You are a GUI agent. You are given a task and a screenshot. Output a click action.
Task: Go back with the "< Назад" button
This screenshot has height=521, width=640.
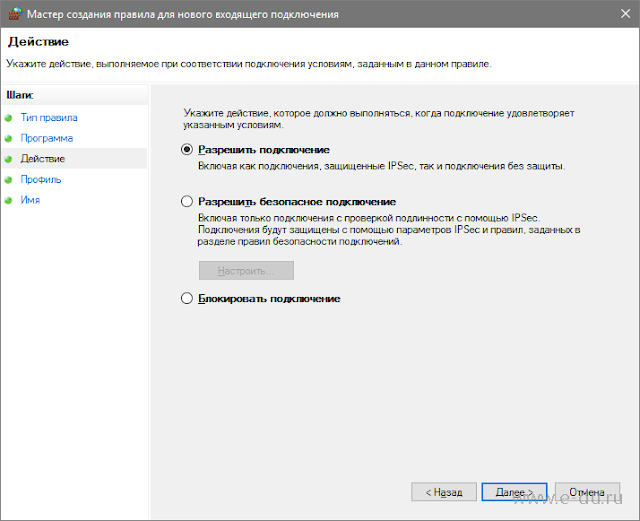pyautogui.click(x=444, y=492)
